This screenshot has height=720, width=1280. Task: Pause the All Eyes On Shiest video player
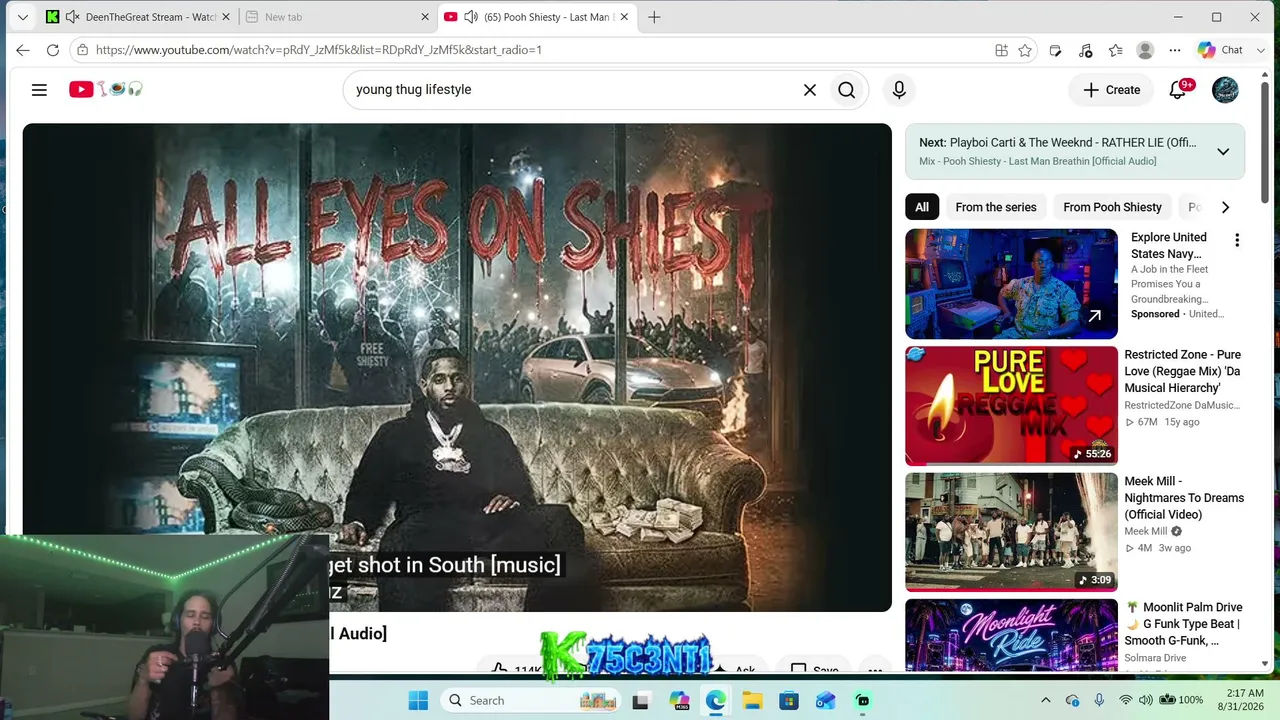[x=457, y=367]
